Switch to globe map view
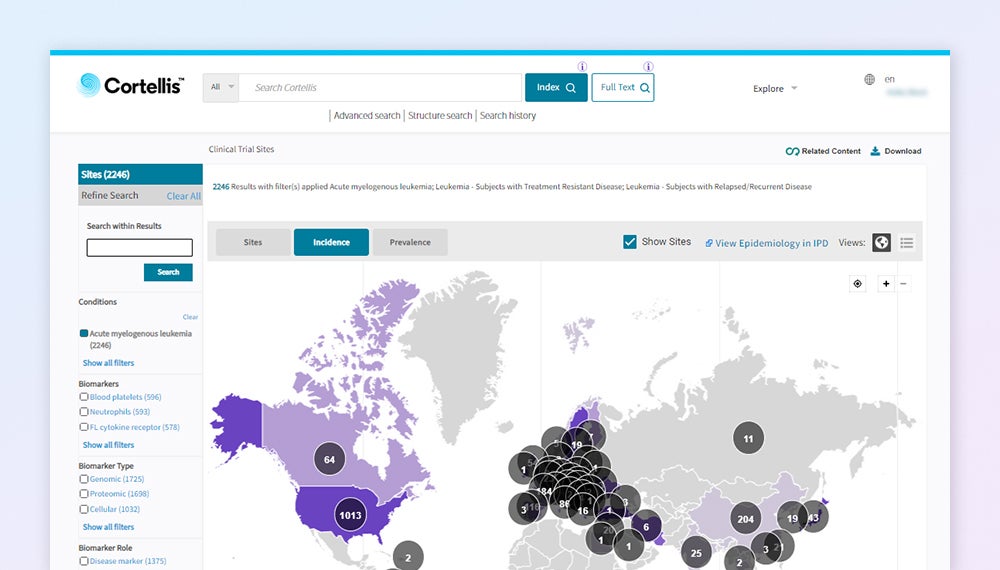 (x=881, y=242)
